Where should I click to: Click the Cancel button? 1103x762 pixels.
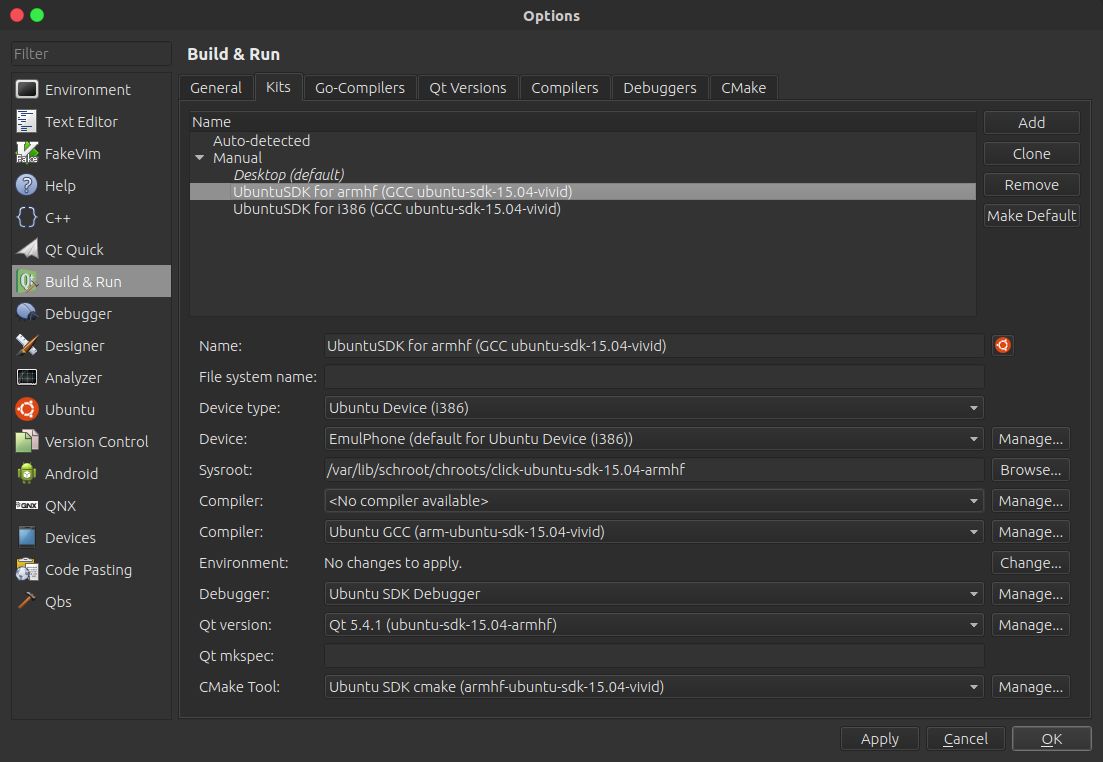(965, 739)
